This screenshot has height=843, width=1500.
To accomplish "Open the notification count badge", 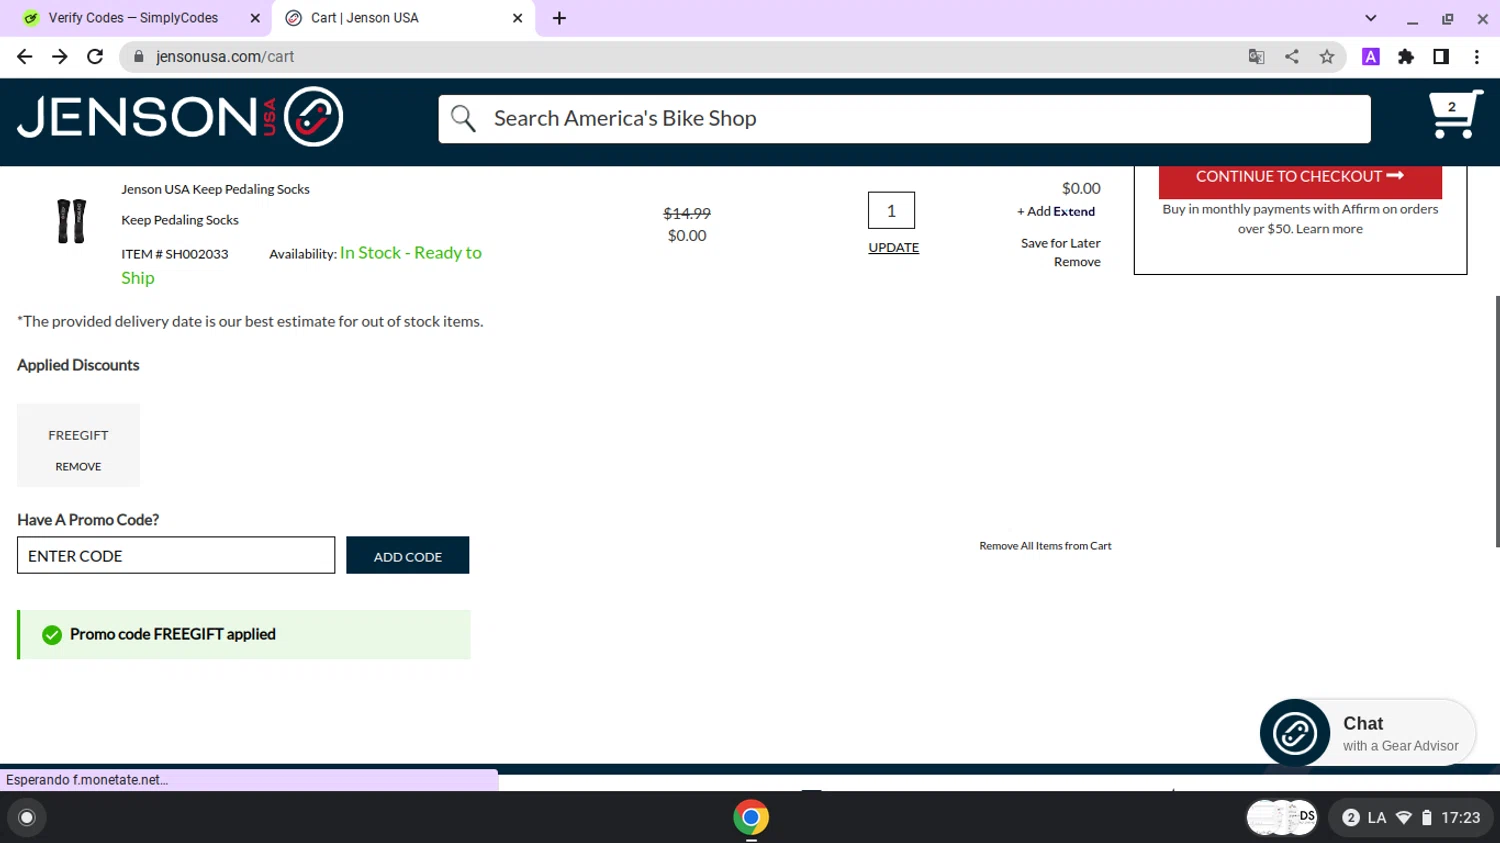I will point(1351,817).
